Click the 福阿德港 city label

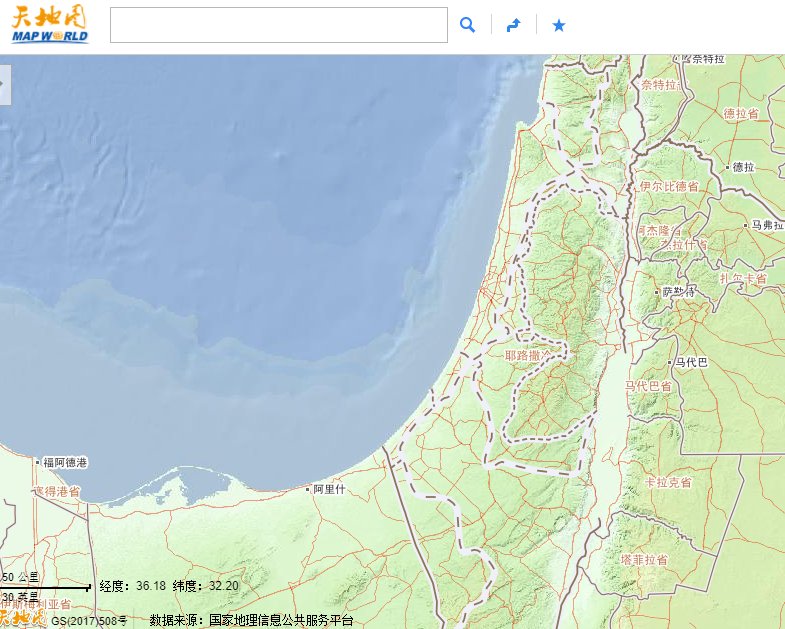tap(65, 462)
